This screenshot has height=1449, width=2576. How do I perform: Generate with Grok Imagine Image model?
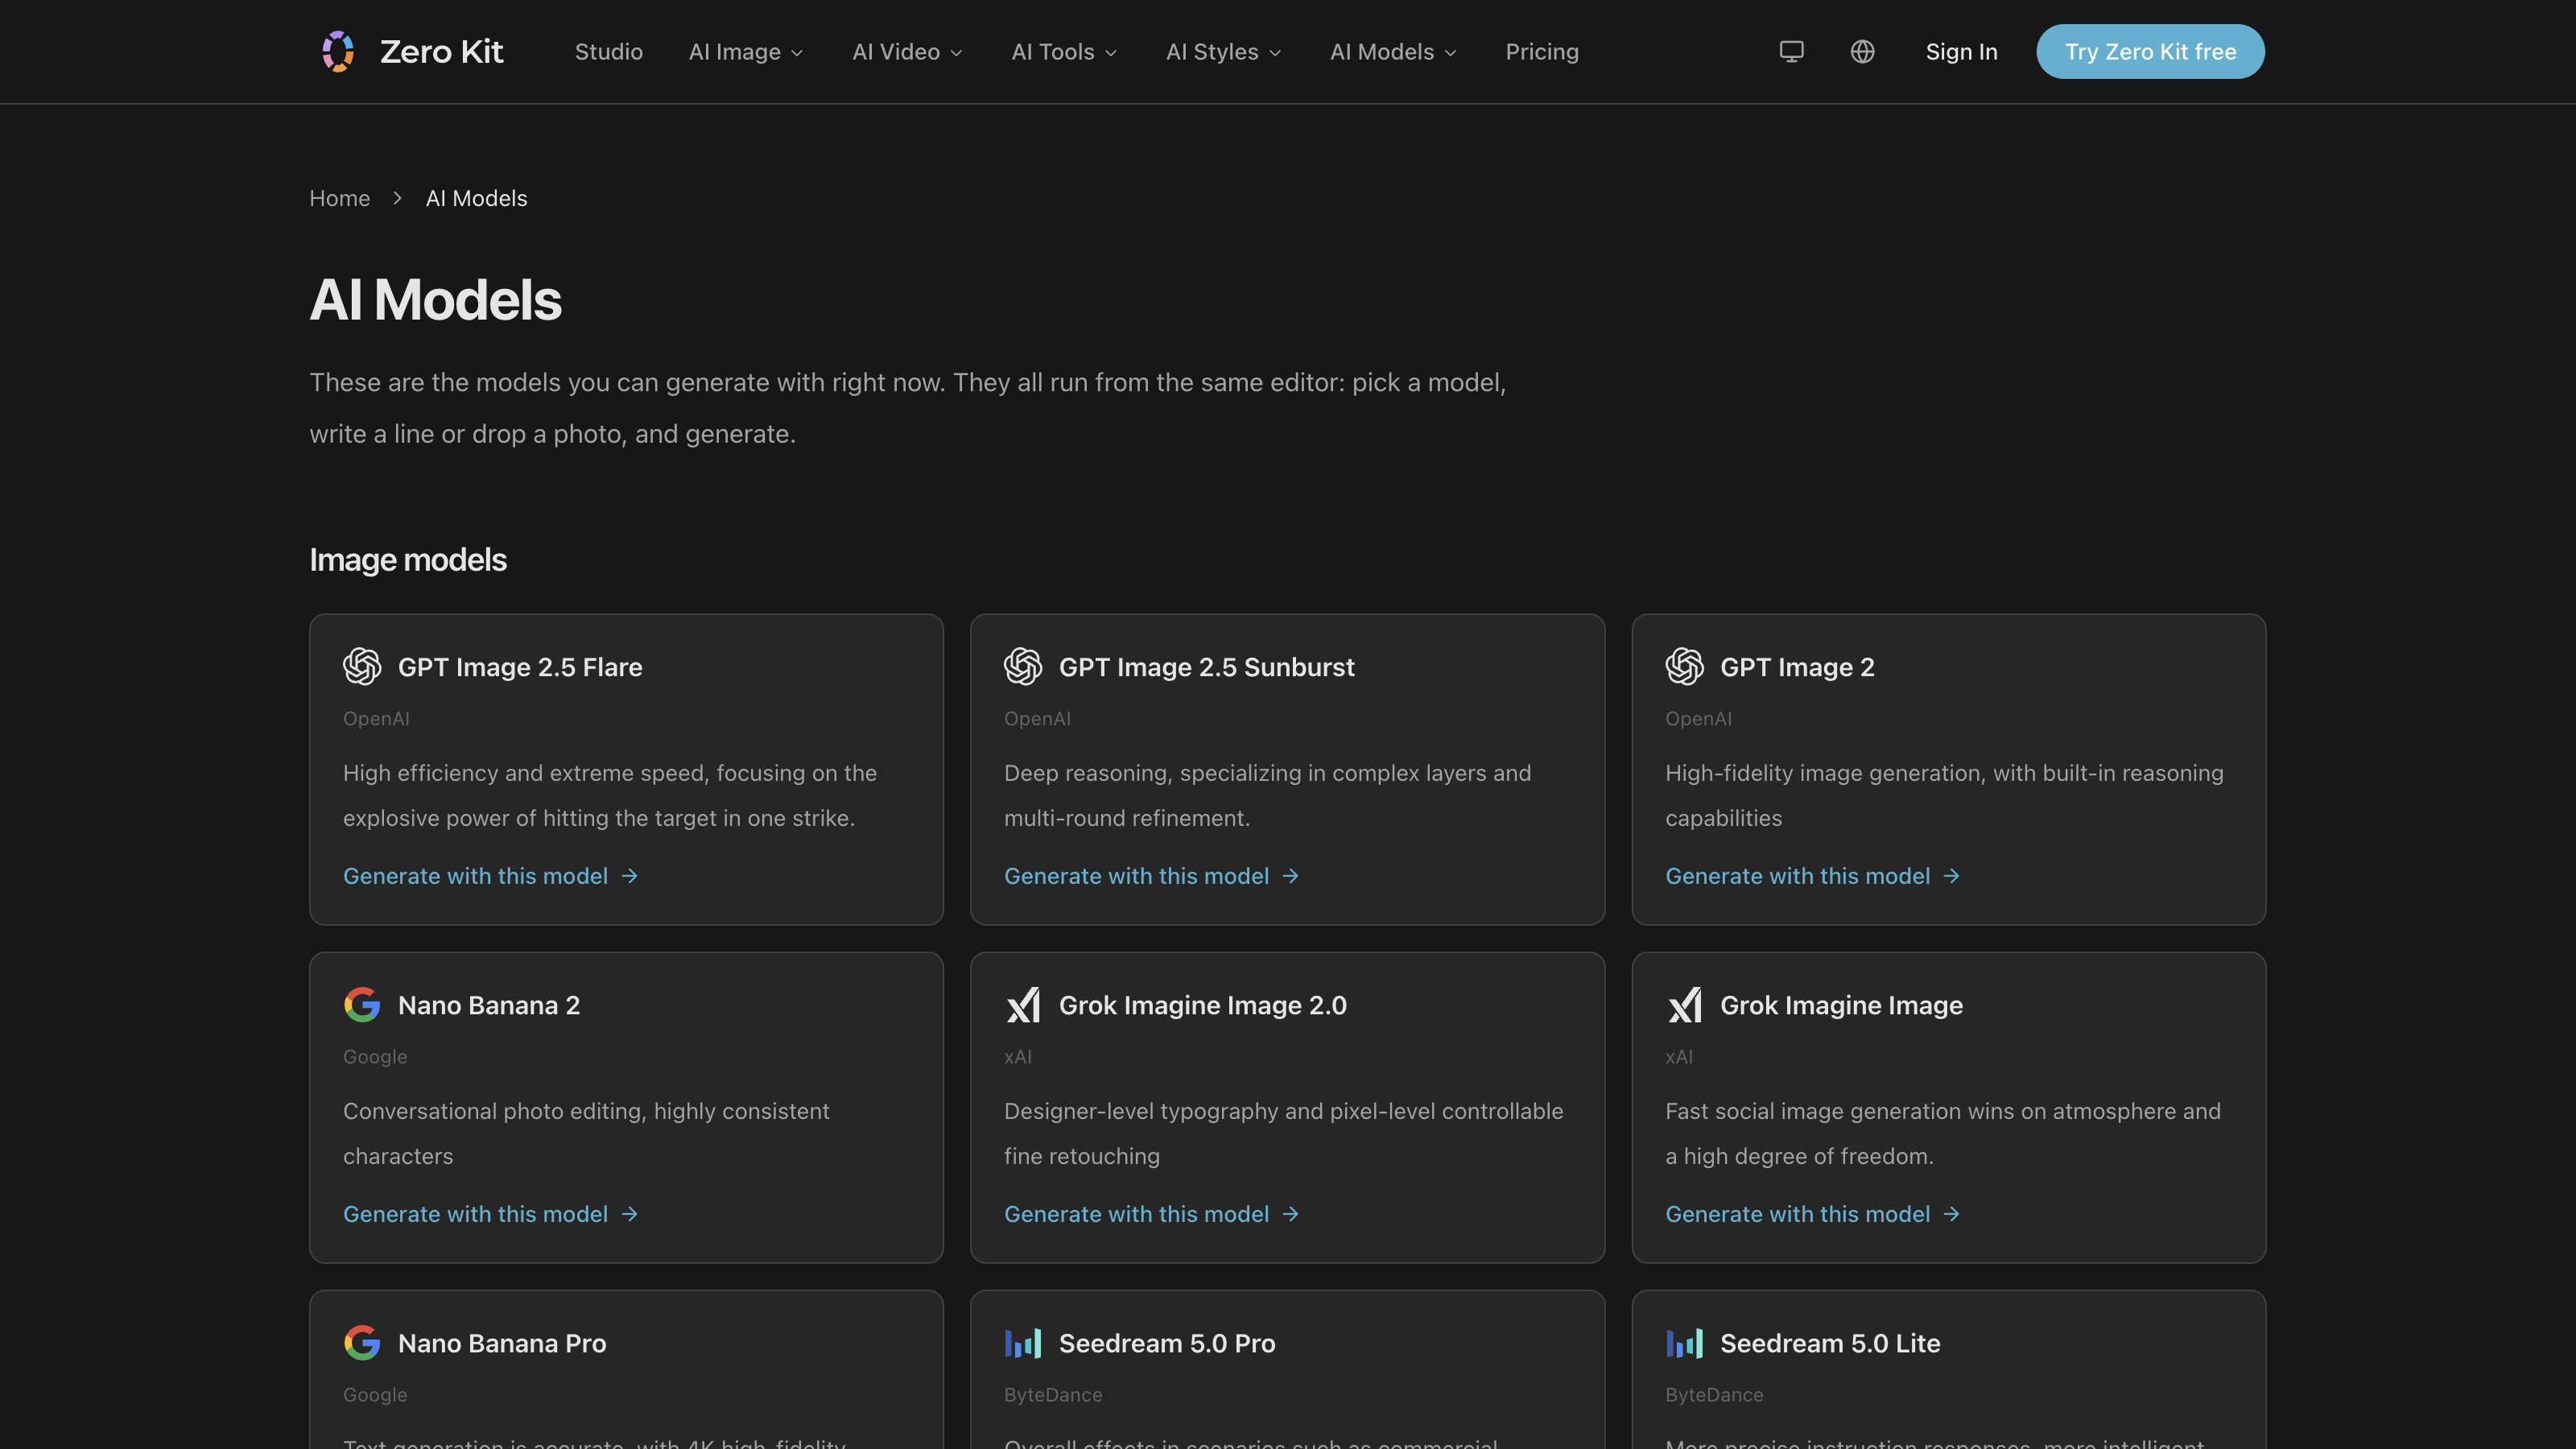coord(1812,1214)
